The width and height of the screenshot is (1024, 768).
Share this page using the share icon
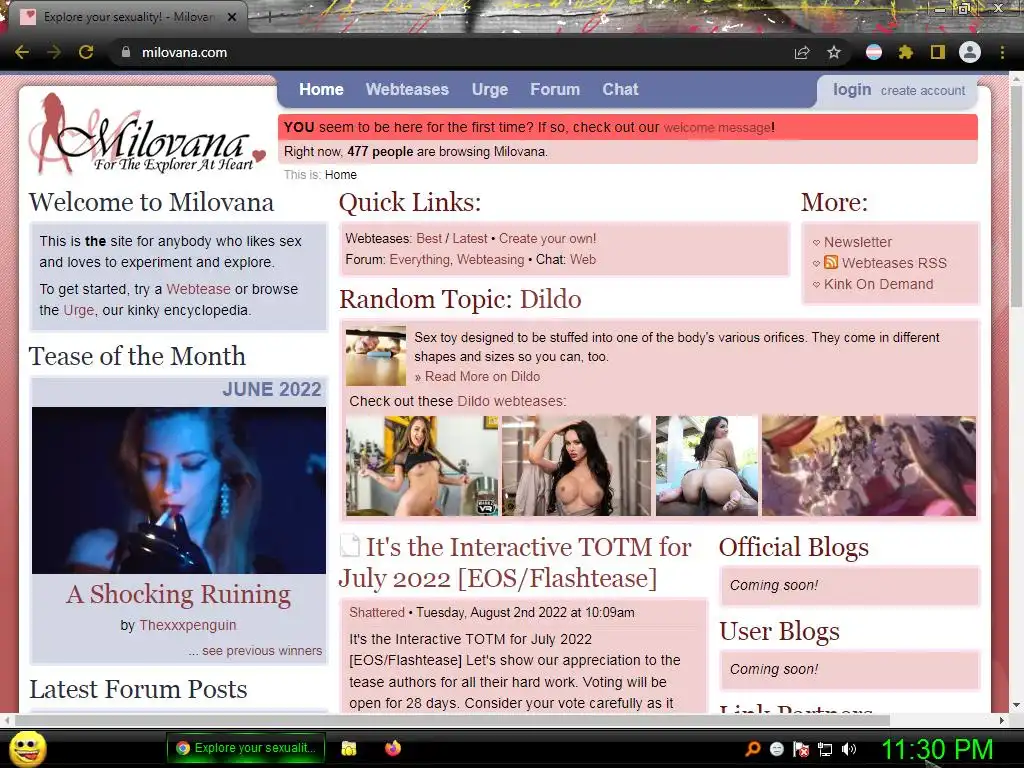pos(802,52)
